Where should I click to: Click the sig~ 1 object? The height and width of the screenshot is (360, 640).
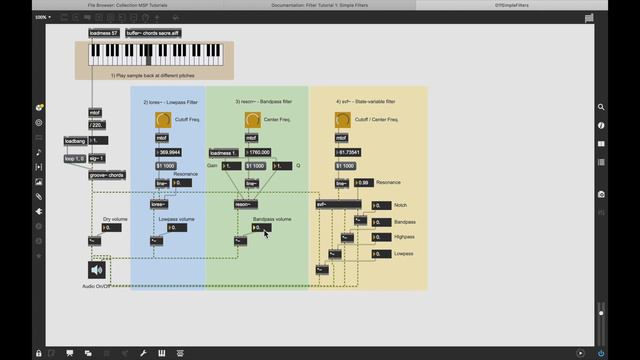[97, 158]
